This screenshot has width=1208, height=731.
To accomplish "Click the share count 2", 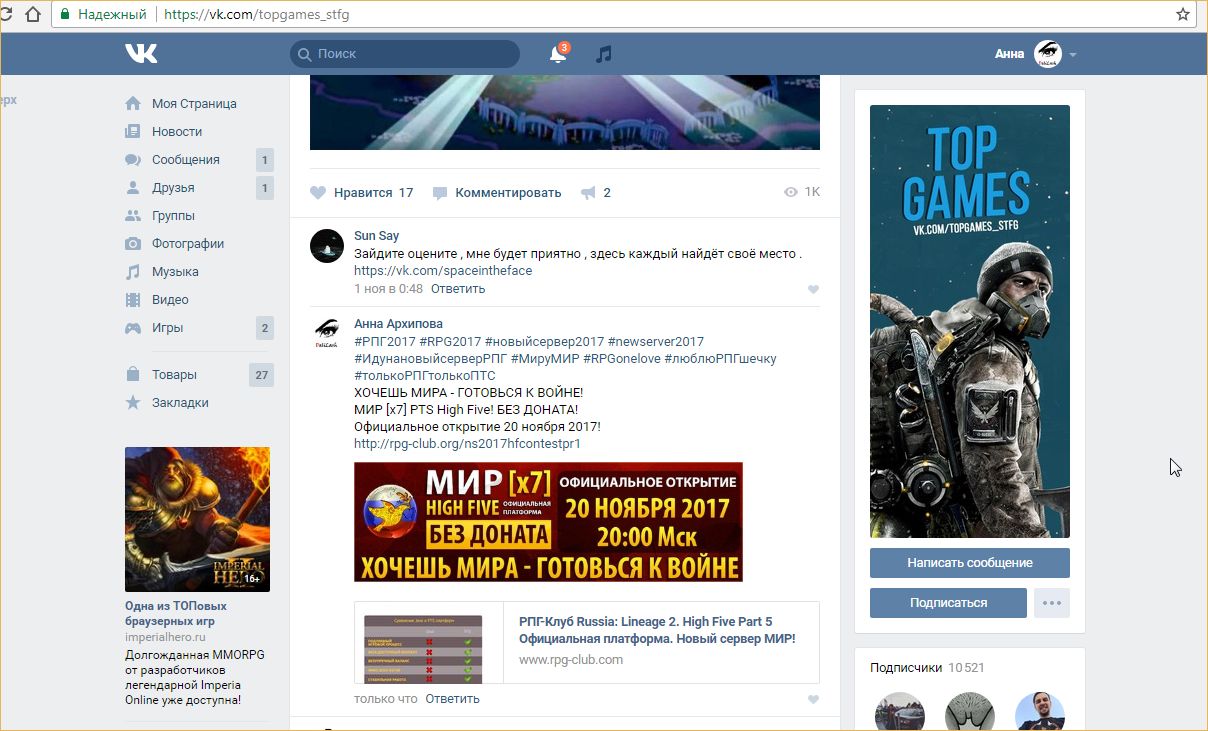I will (607, 192).
